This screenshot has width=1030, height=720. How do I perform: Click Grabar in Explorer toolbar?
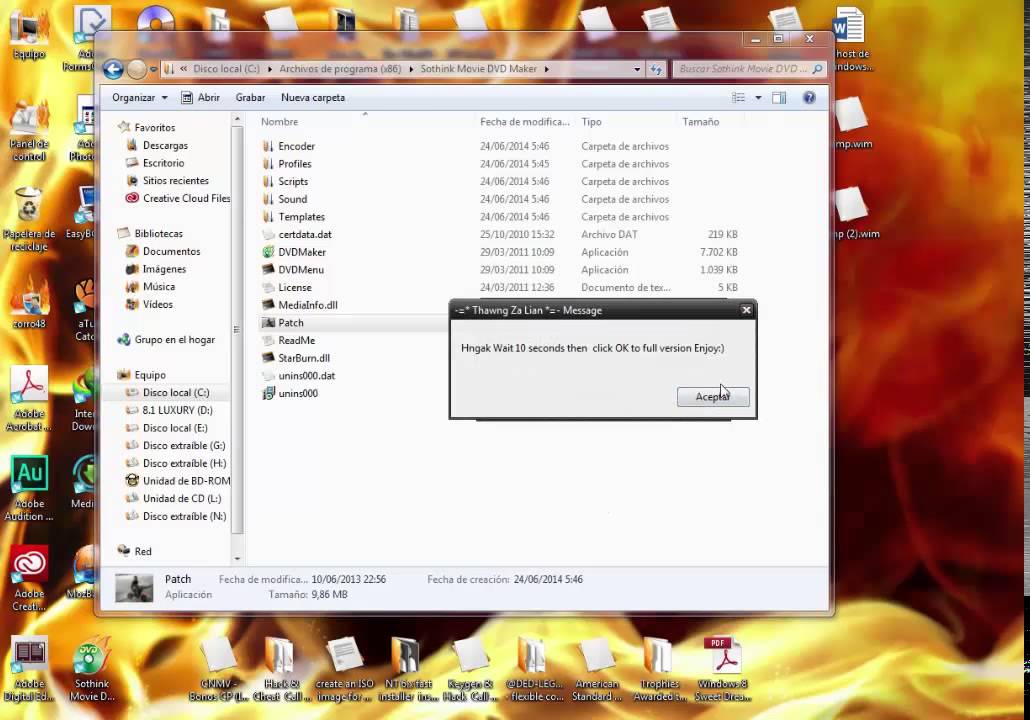pyautogui.click(x=250, y=97)
